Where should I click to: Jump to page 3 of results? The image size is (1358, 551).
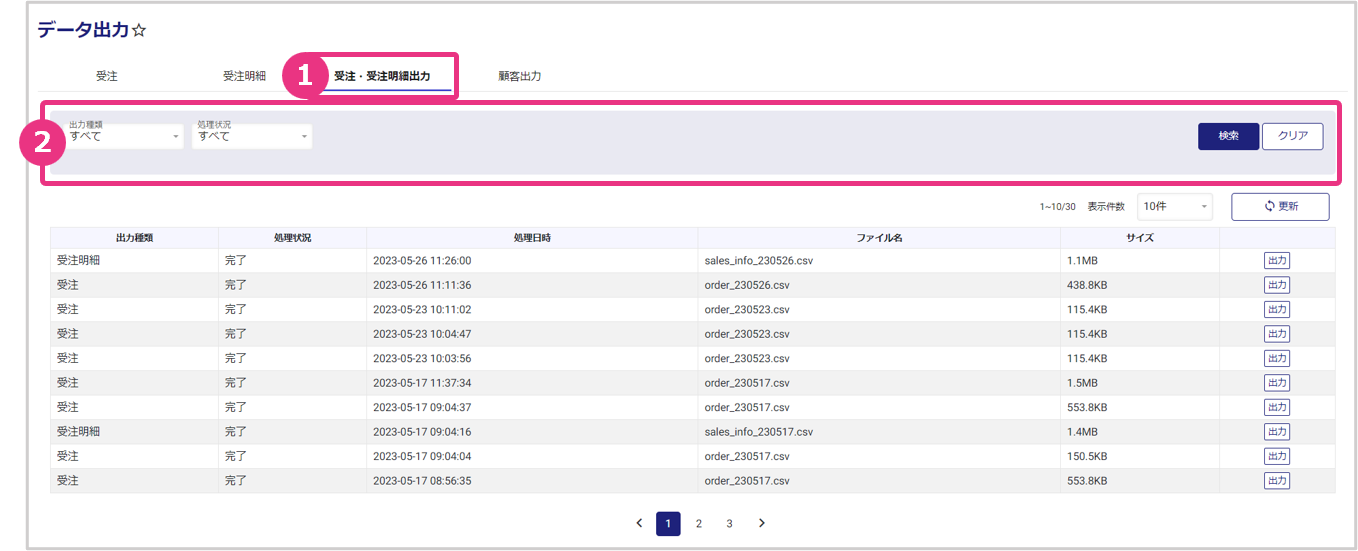(729, 523)
